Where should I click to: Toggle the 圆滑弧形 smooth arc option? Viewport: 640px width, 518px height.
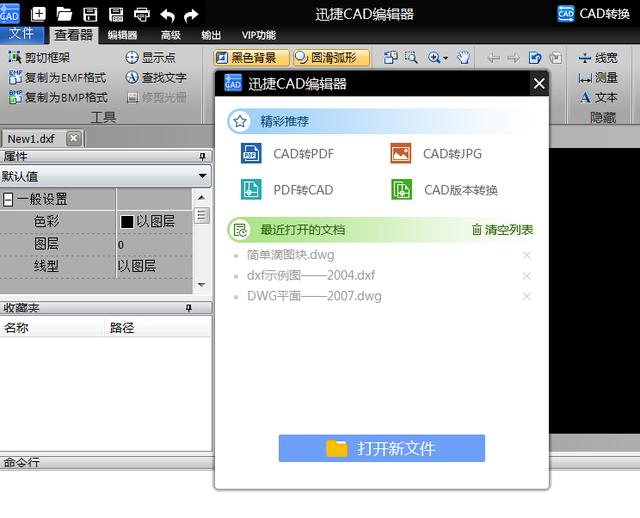331,58
